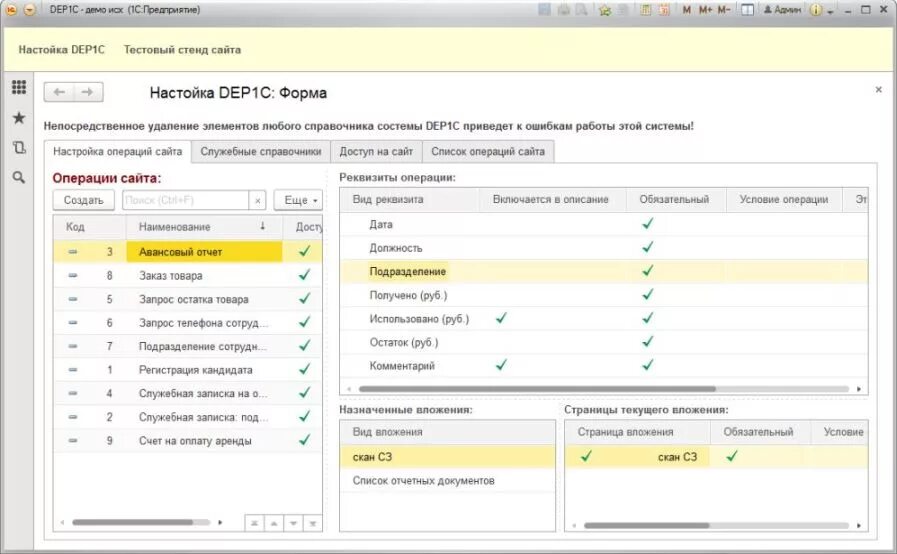Screen dimensions: 897x554
Task: Toggle Включается в описание for Комментарий
Action: click(x=501, y=365)
